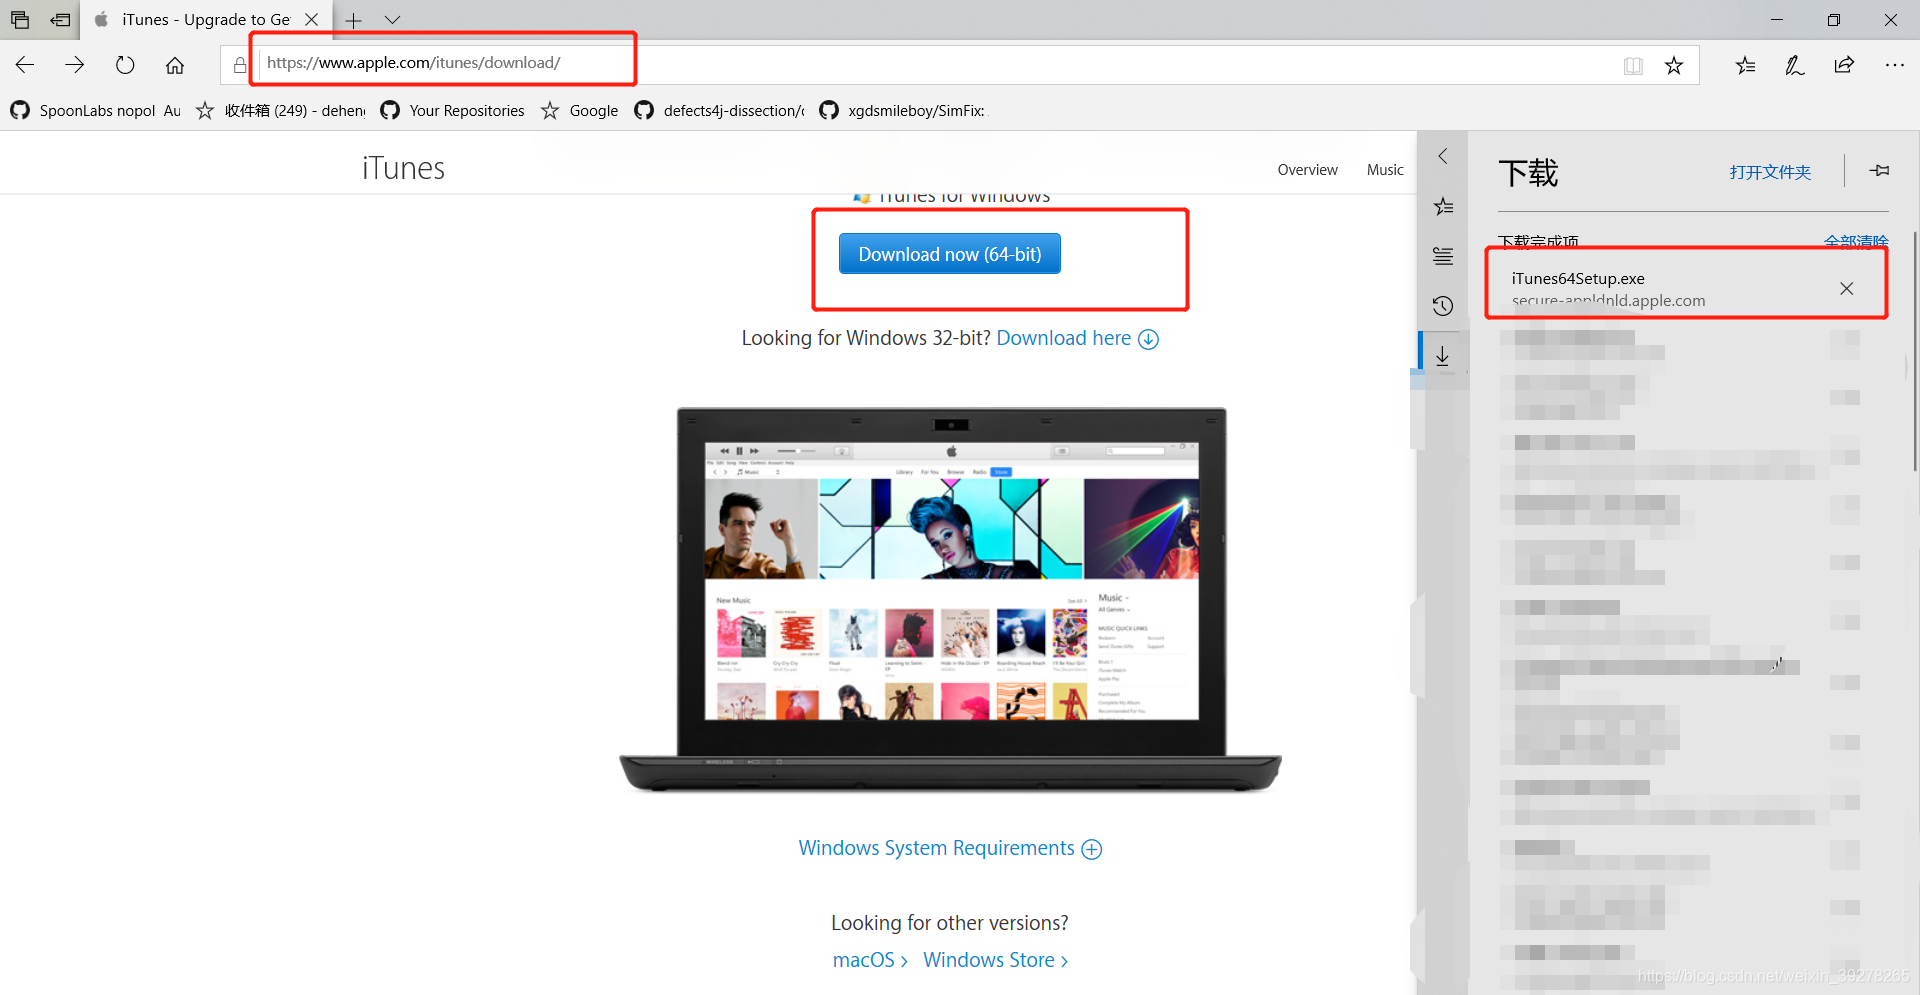Open defects4j-dissection bookmark
The height and width of the screenshot is (995, 1920).
[720, 110]
